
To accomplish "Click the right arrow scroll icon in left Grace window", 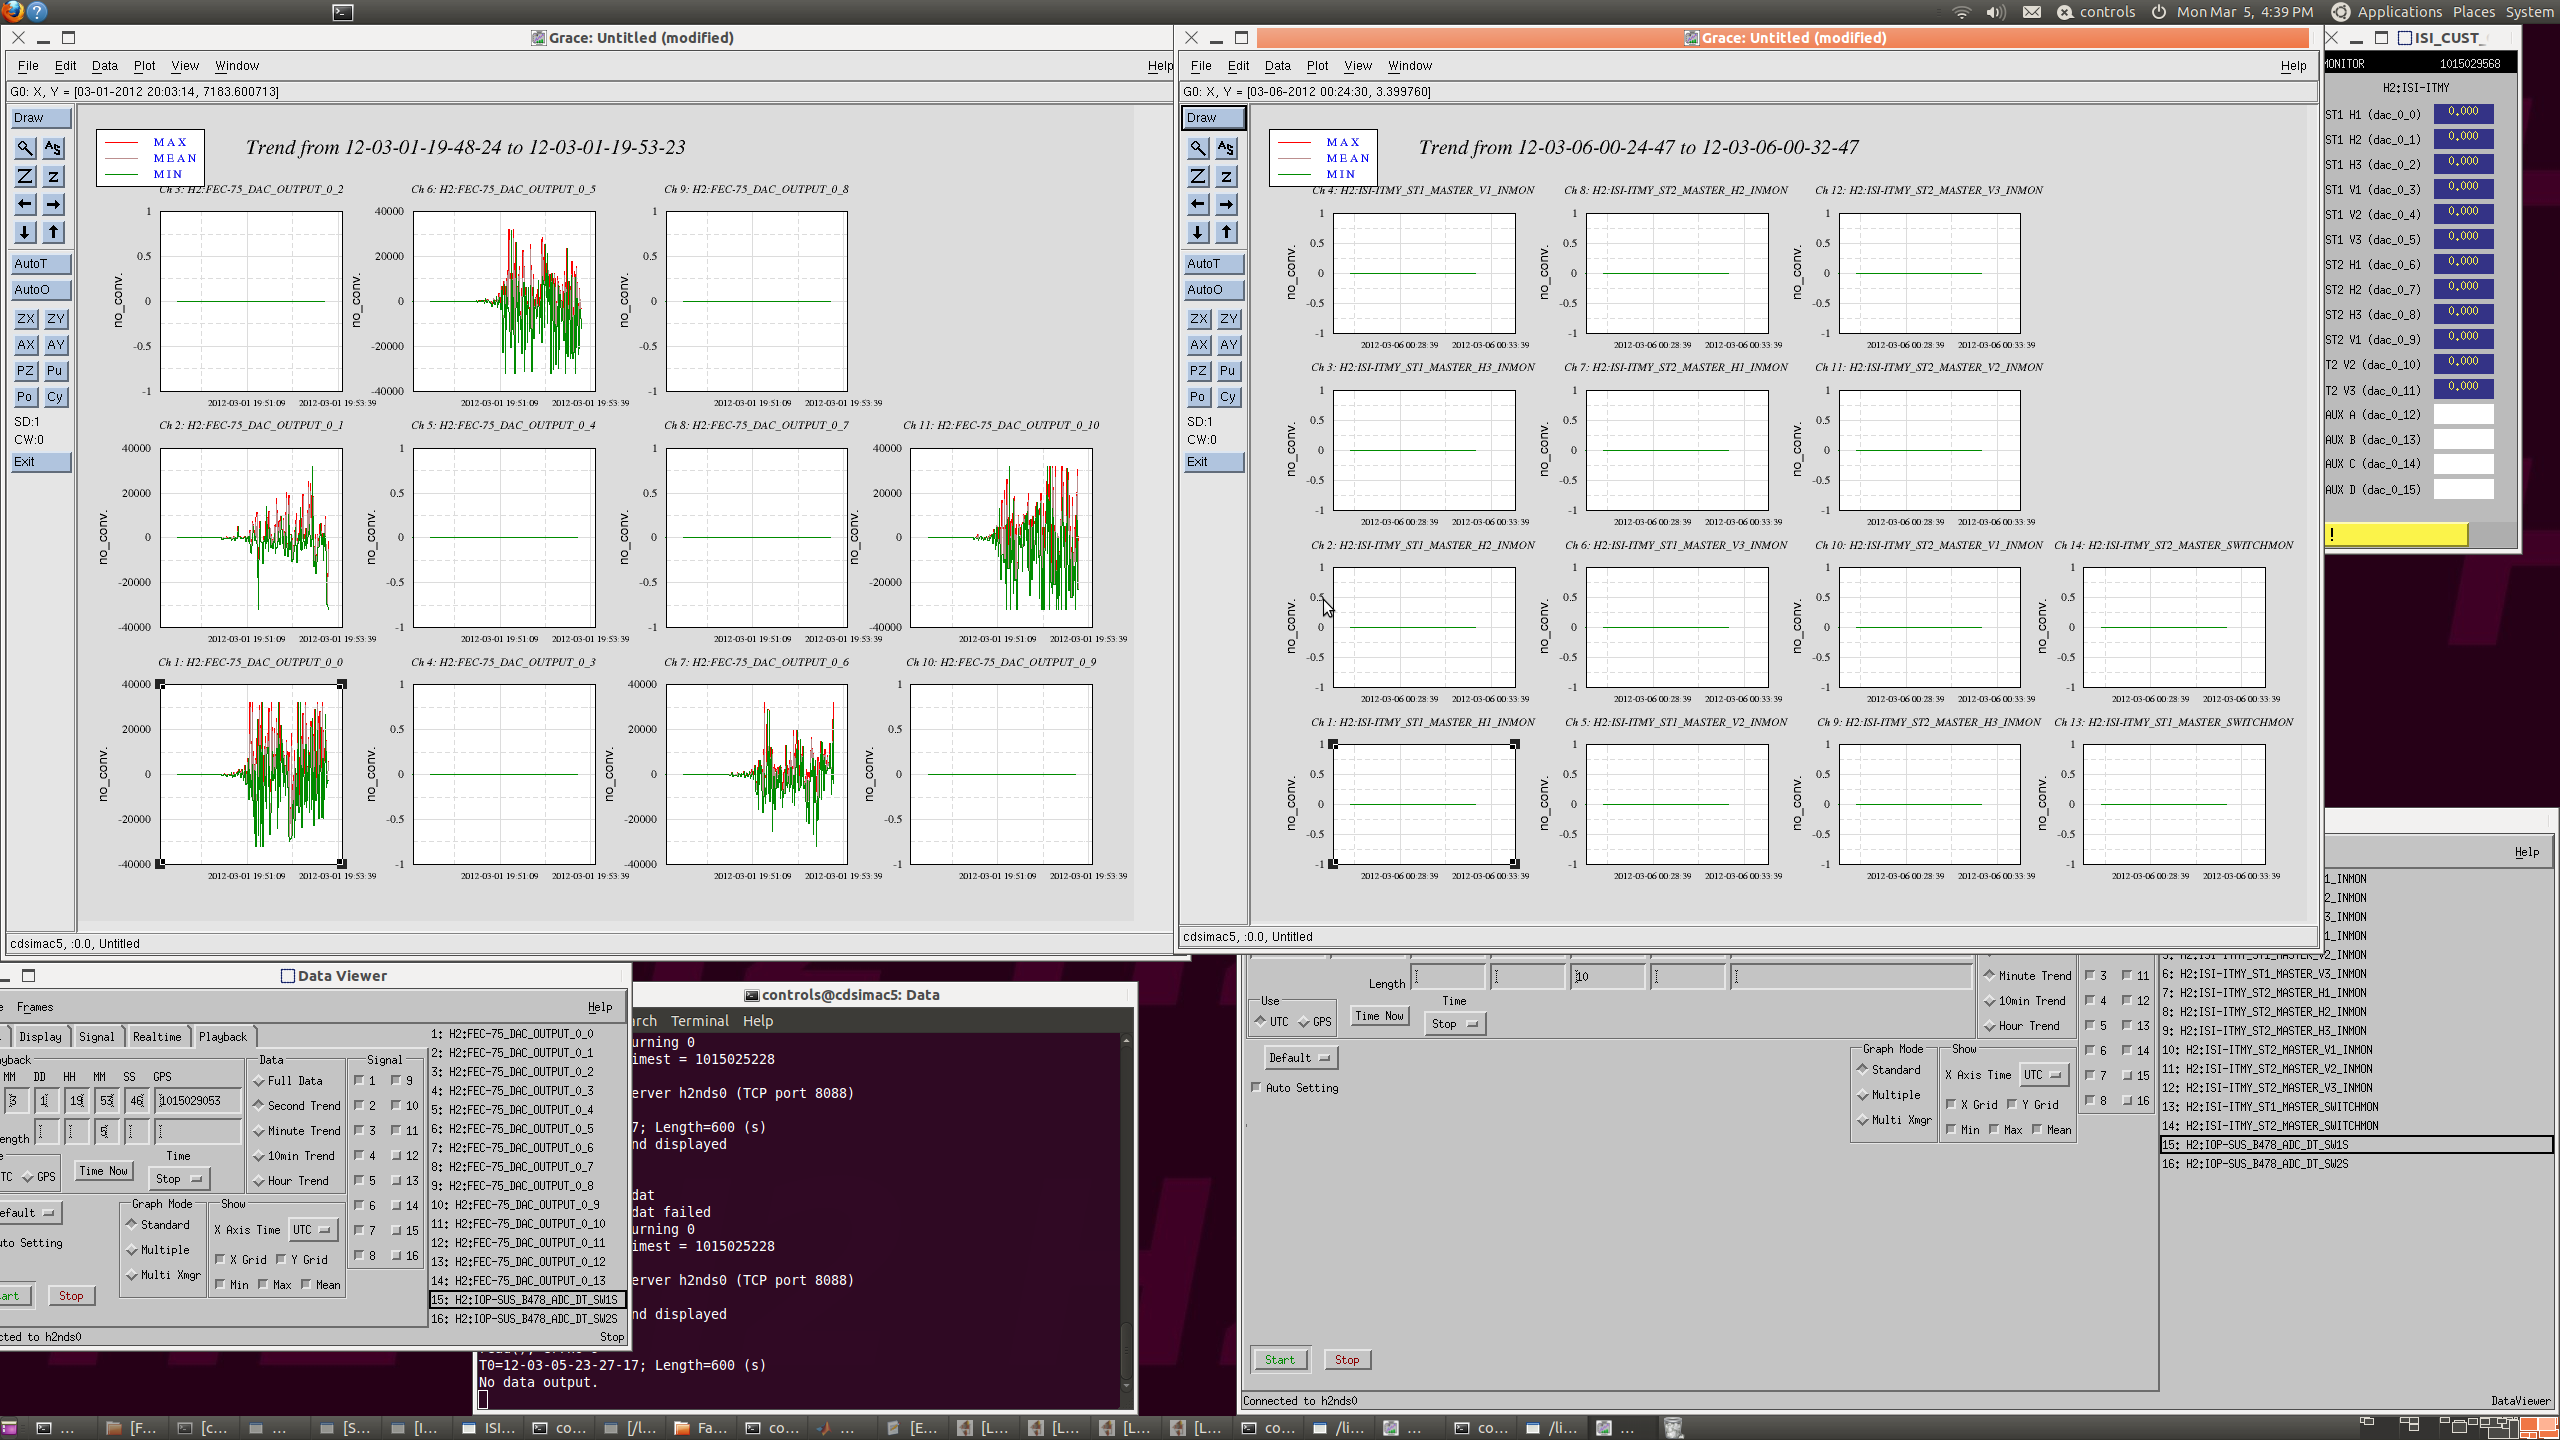I will point(53,204).
